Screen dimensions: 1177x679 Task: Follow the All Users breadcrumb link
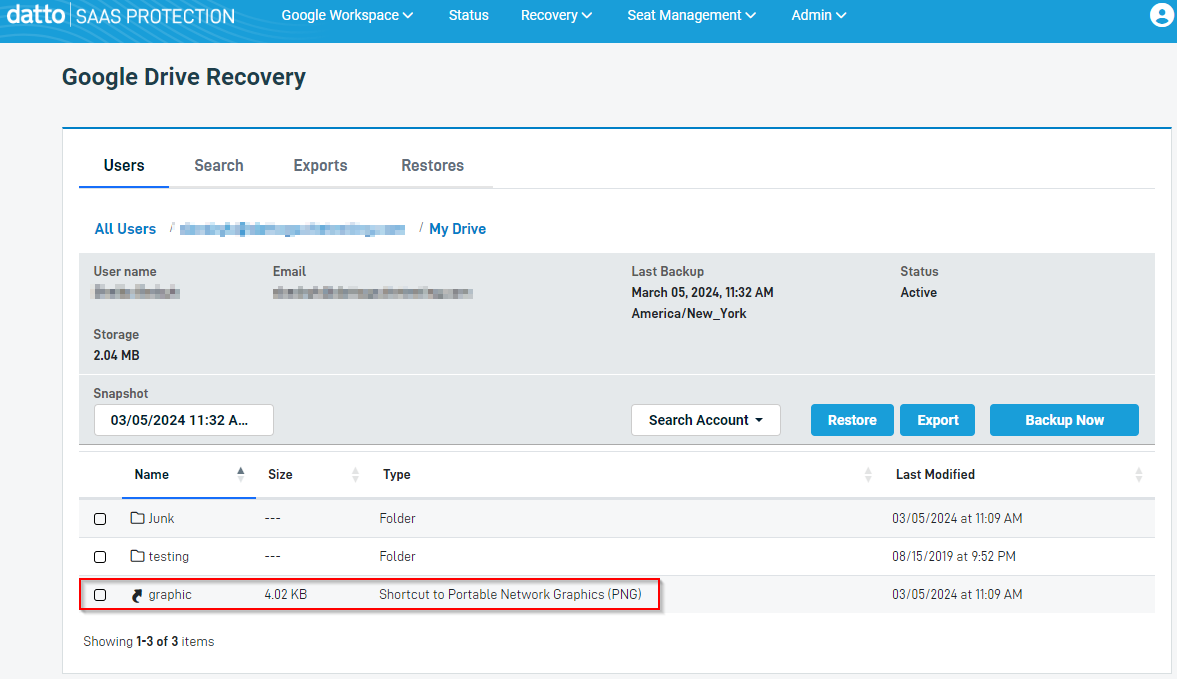(x=125, y=229)
